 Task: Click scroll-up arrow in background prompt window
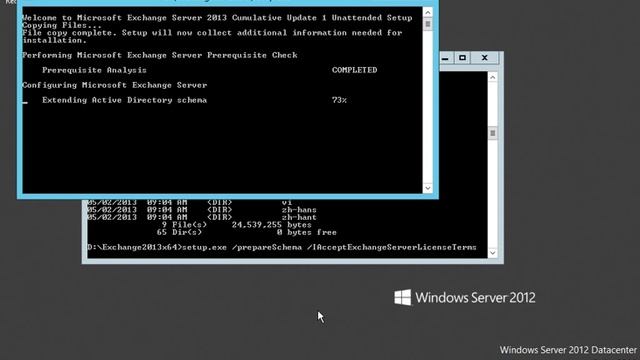[x=493, y=77]
